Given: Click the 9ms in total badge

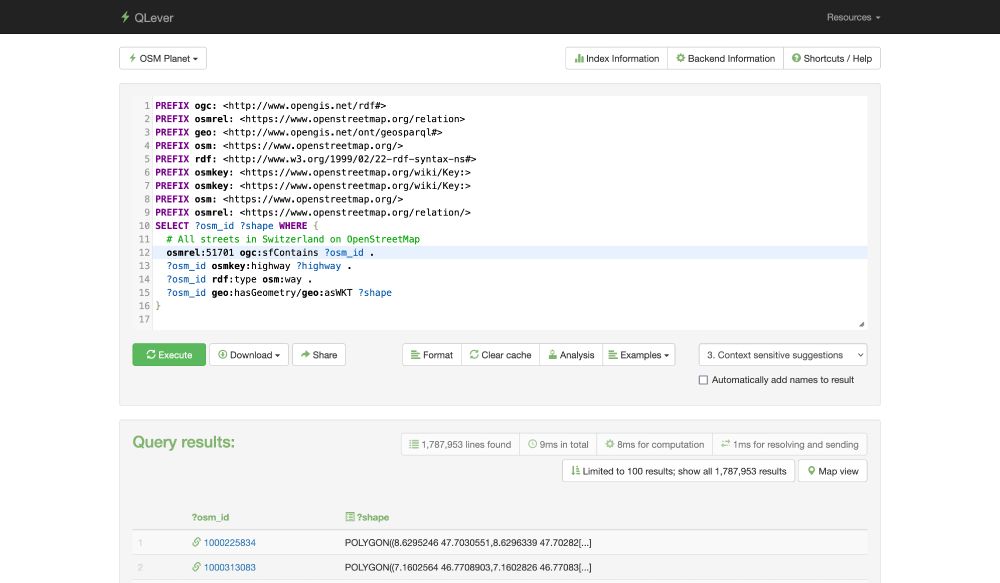Looking at the screenshot, I should (558, 445).
